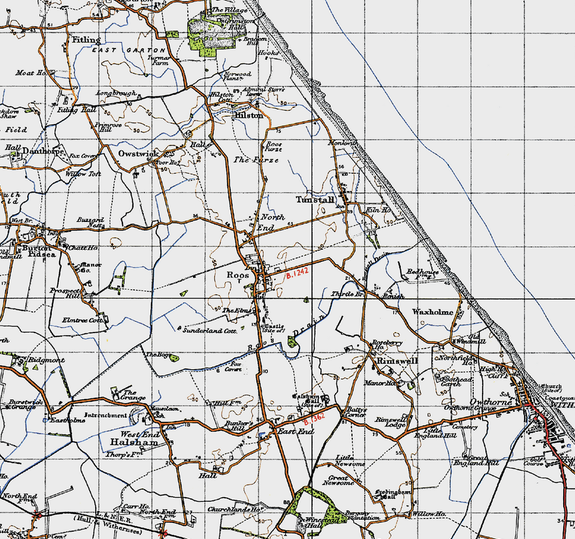This screenshot has height=539, width=575.
Task: Select the red B.1242 road number
Action: [x=297, y=273]
